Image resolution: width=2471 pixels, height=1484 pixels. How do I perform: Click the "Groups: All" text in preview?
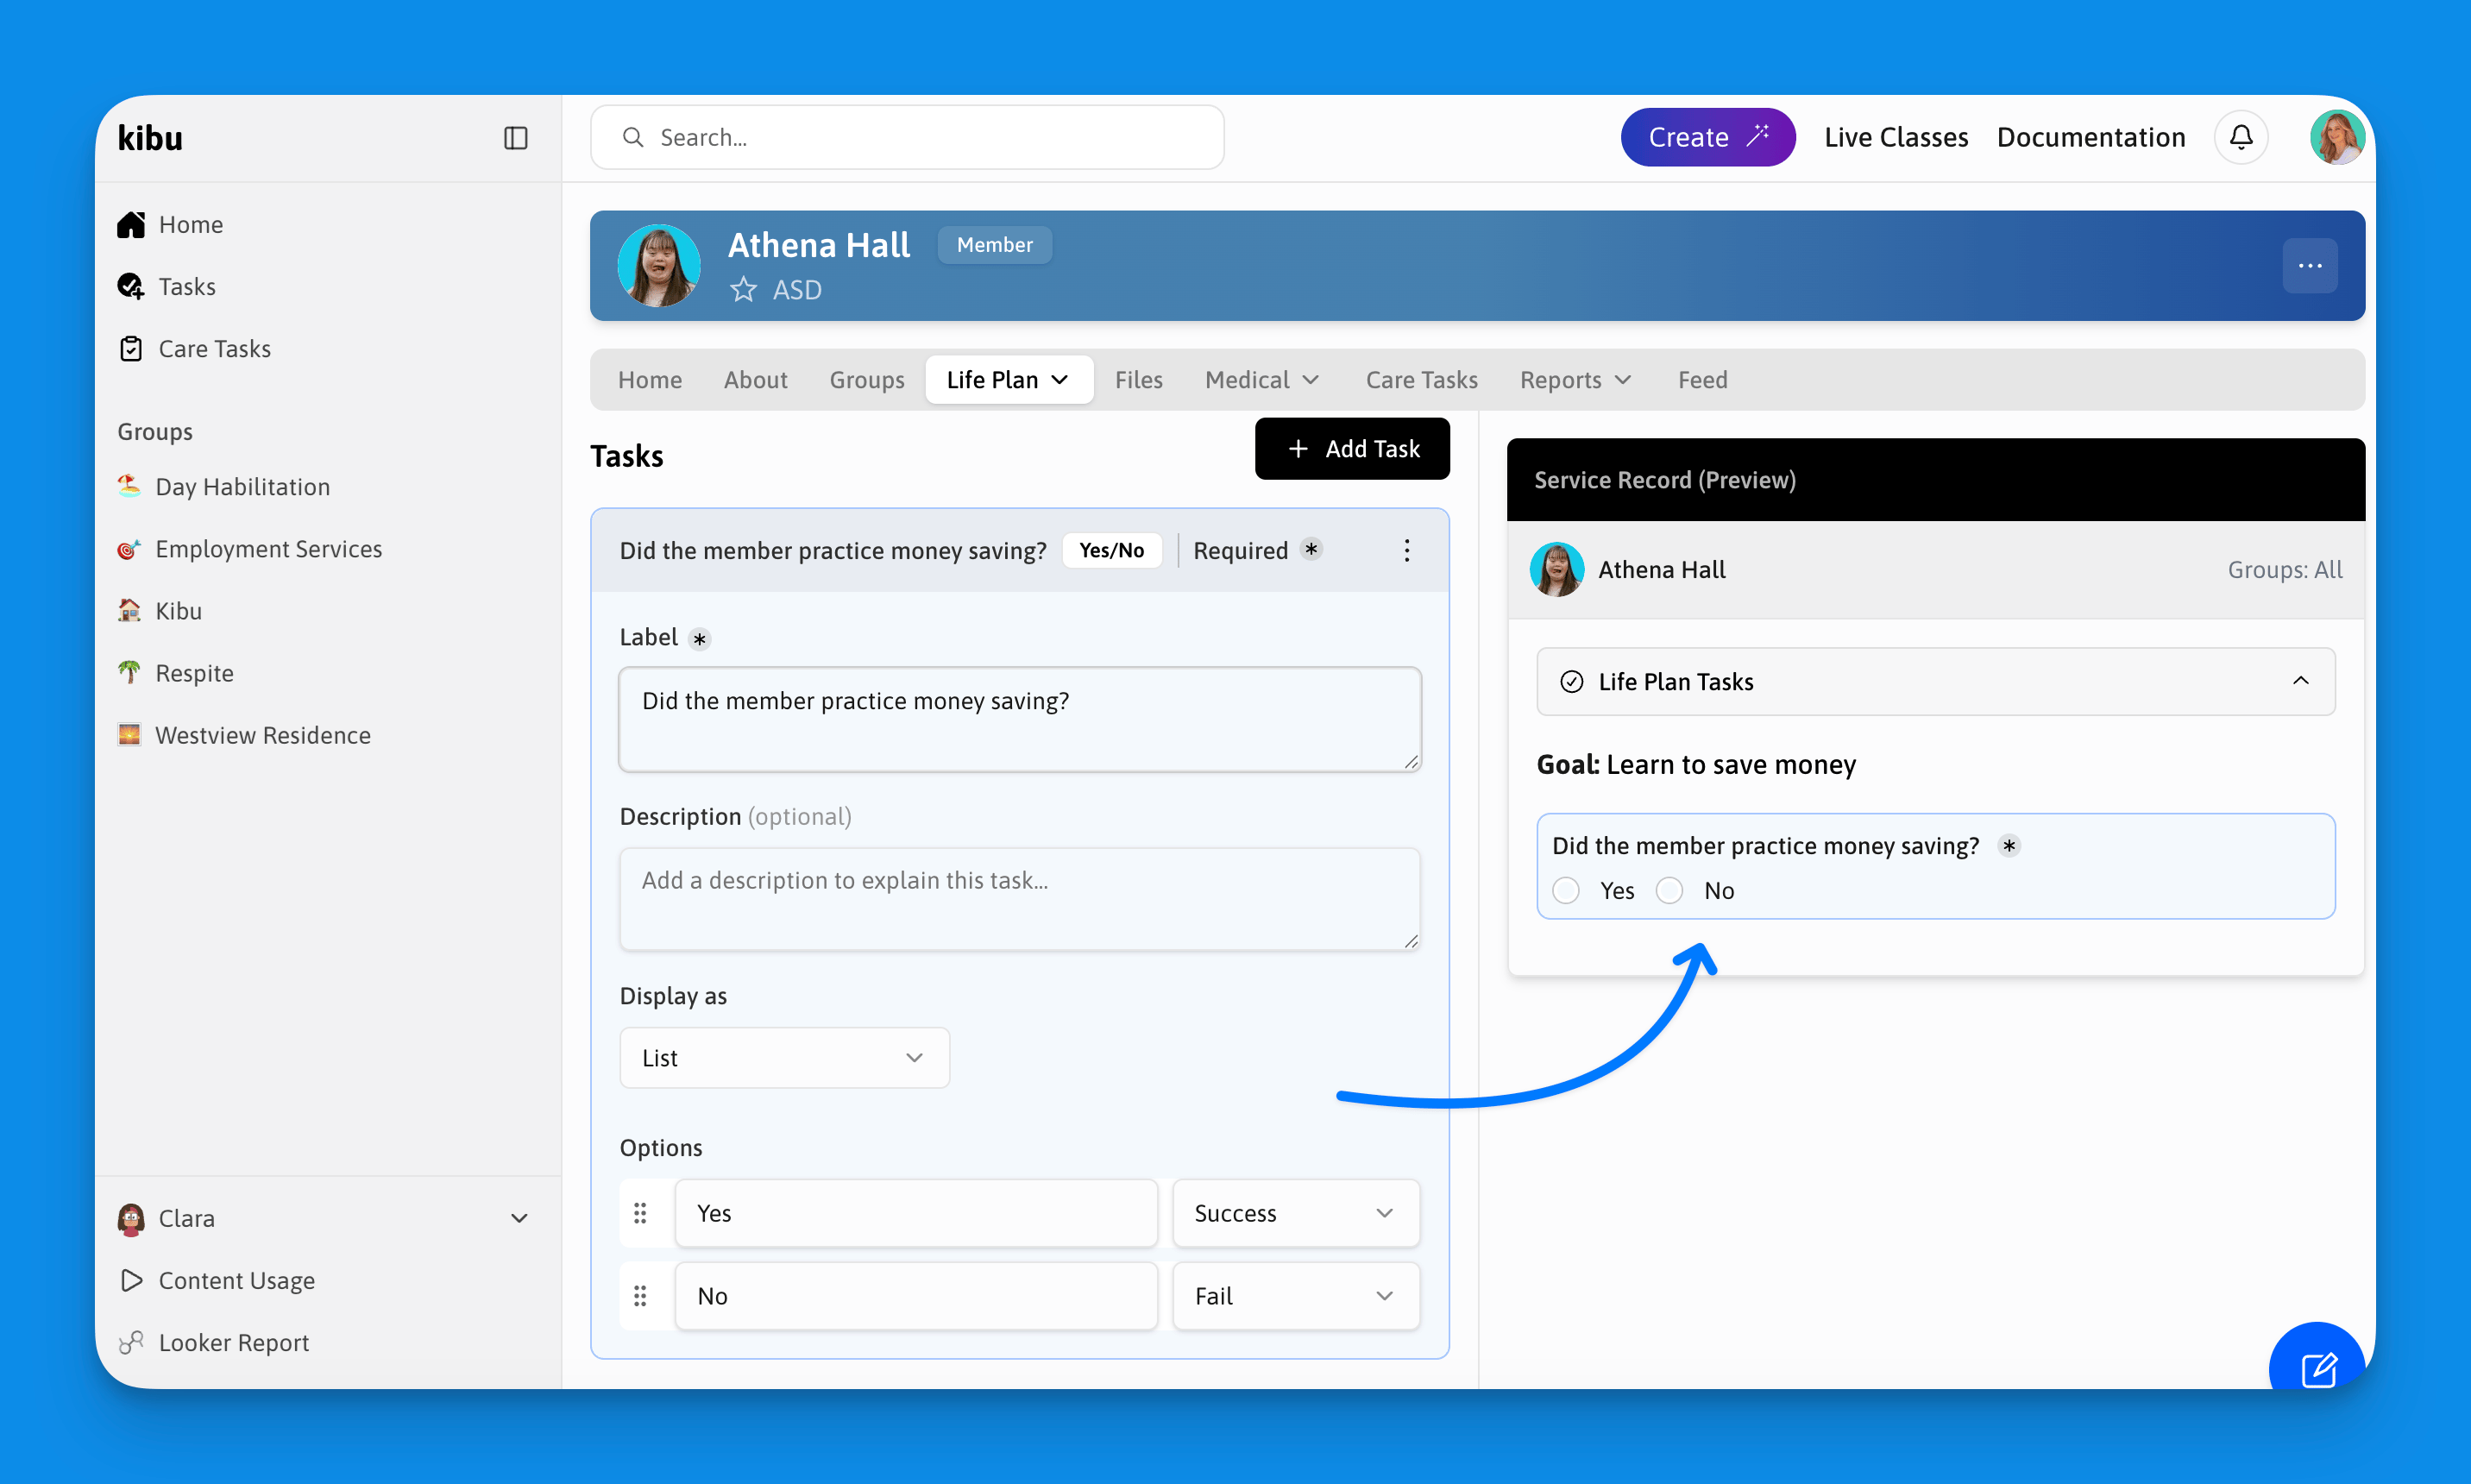[x=2284, y=569]
